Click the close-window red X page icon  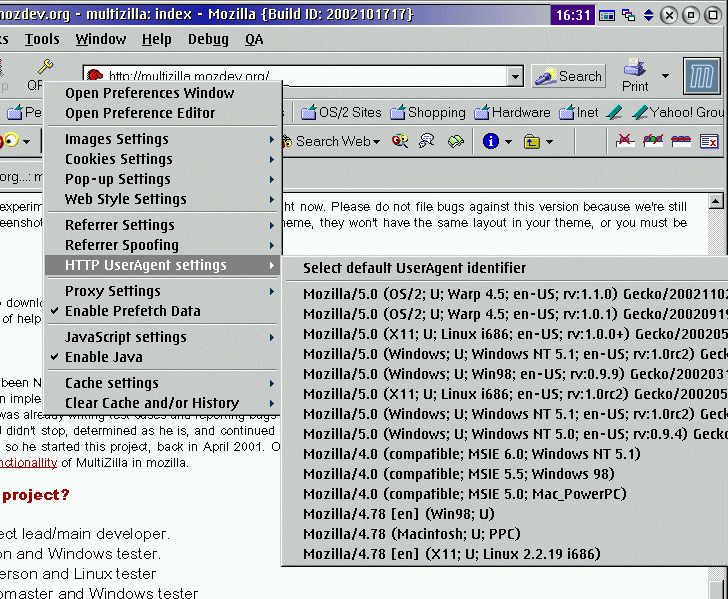pos(709,141)
